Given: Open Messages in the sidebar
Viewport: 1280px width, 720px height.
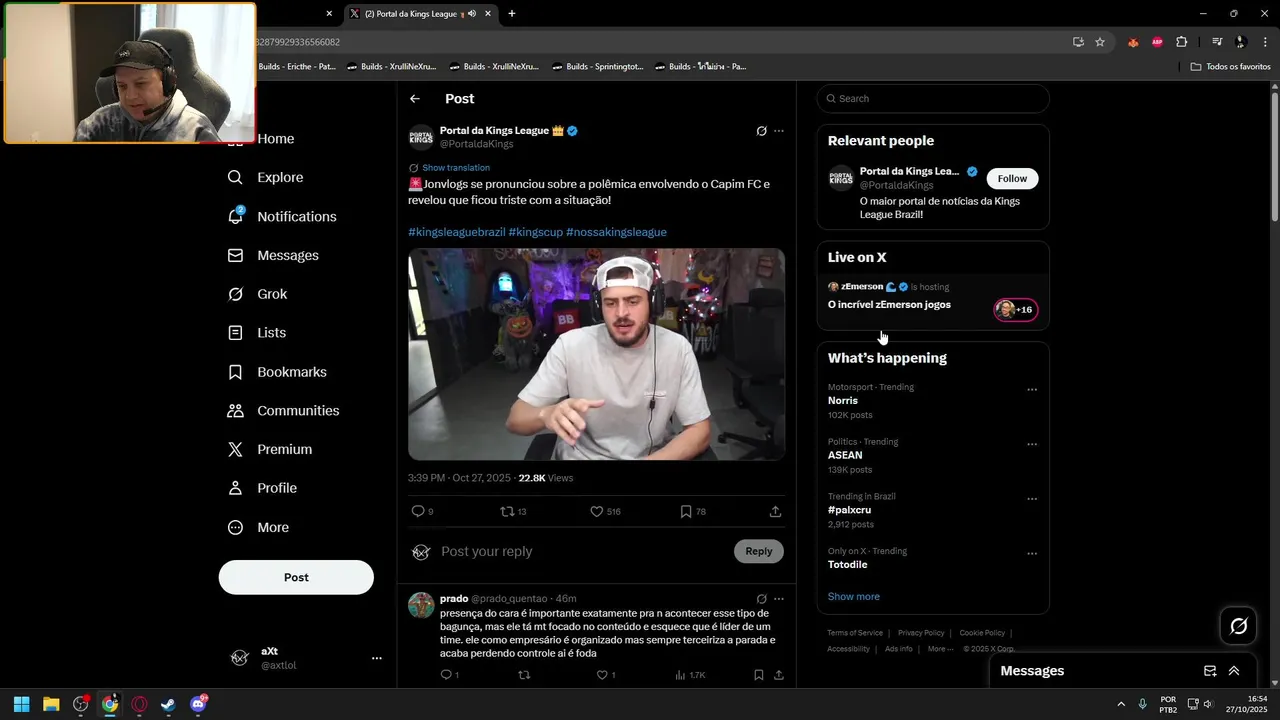Looking at the screenshot, I should pos(274,255).
